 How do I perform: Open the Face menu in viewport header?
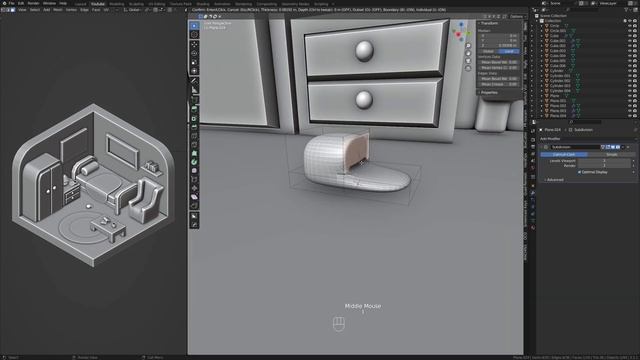pyautogui.click(x=96, y=9)
